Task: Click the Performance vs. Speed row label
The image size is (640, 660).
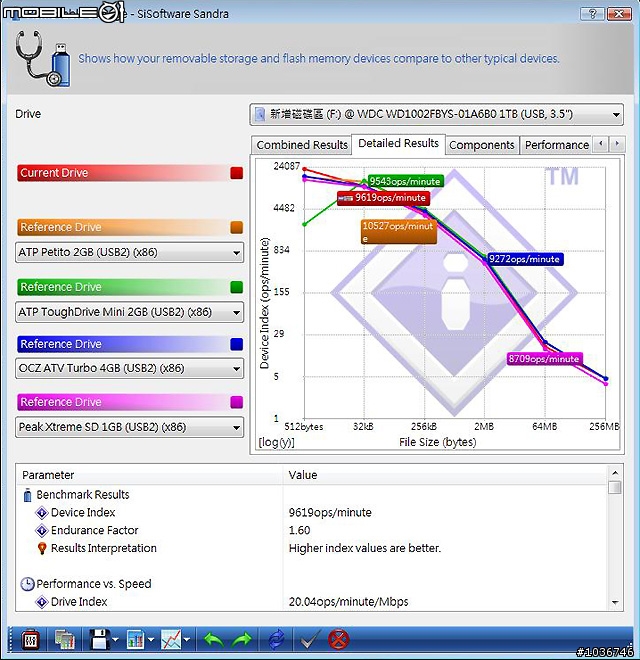Action: coord(93,584)
